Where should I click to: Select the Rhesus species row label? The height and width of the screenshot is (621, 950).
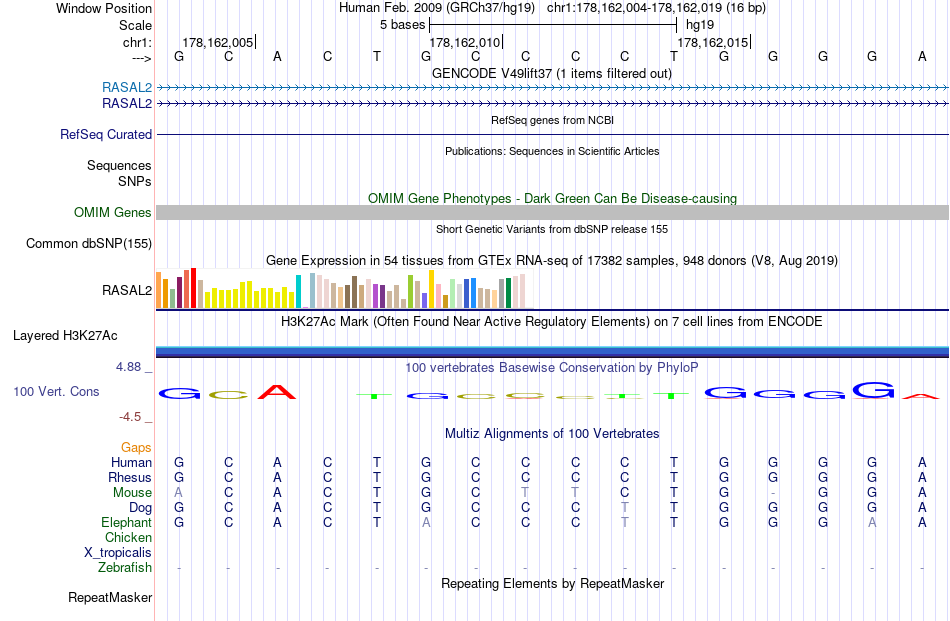[130, 477]
